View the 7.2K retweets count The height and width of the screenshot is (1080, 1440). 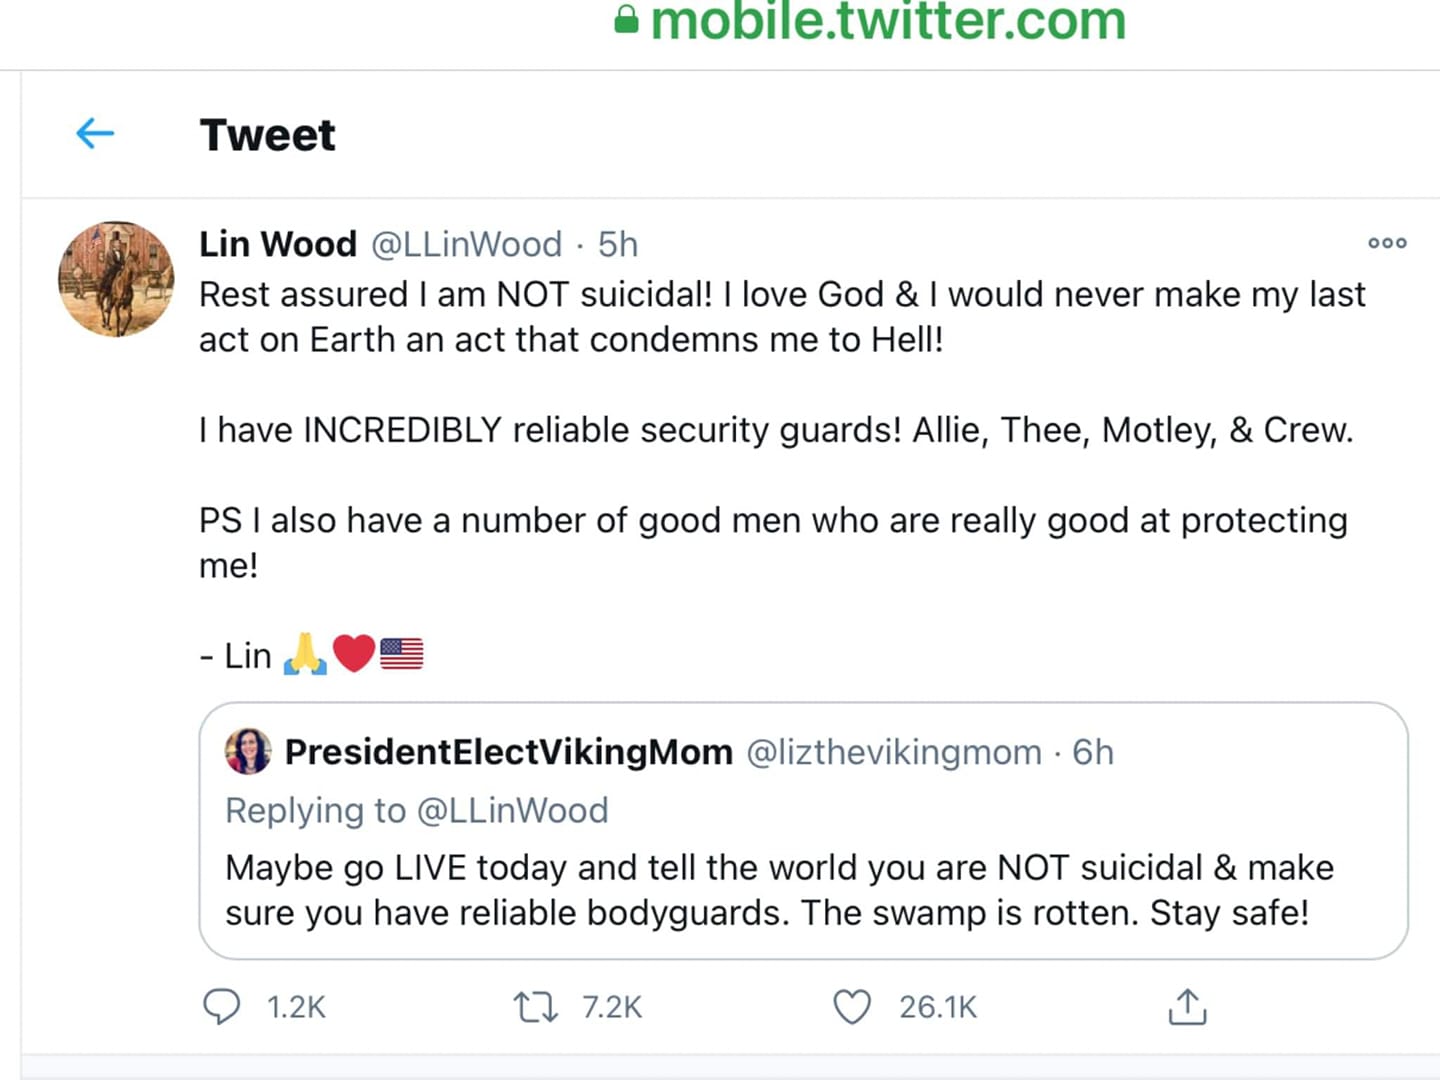612,1007
